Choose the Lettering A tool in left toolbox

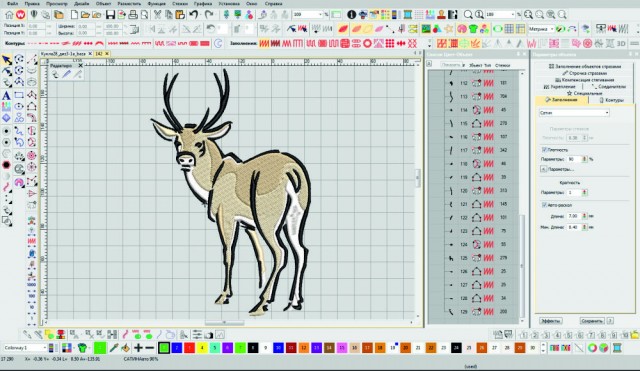coord(6,95)
